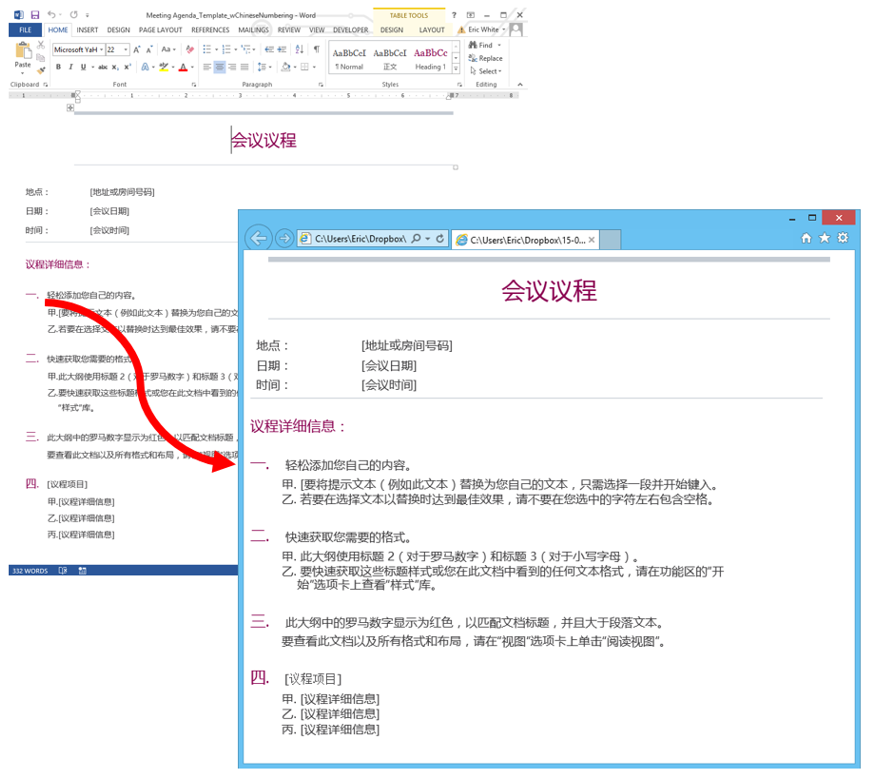This screenshot has width=872, height=778.
Task: Click the browser Favorites star icon
Action: coord(824,238)
